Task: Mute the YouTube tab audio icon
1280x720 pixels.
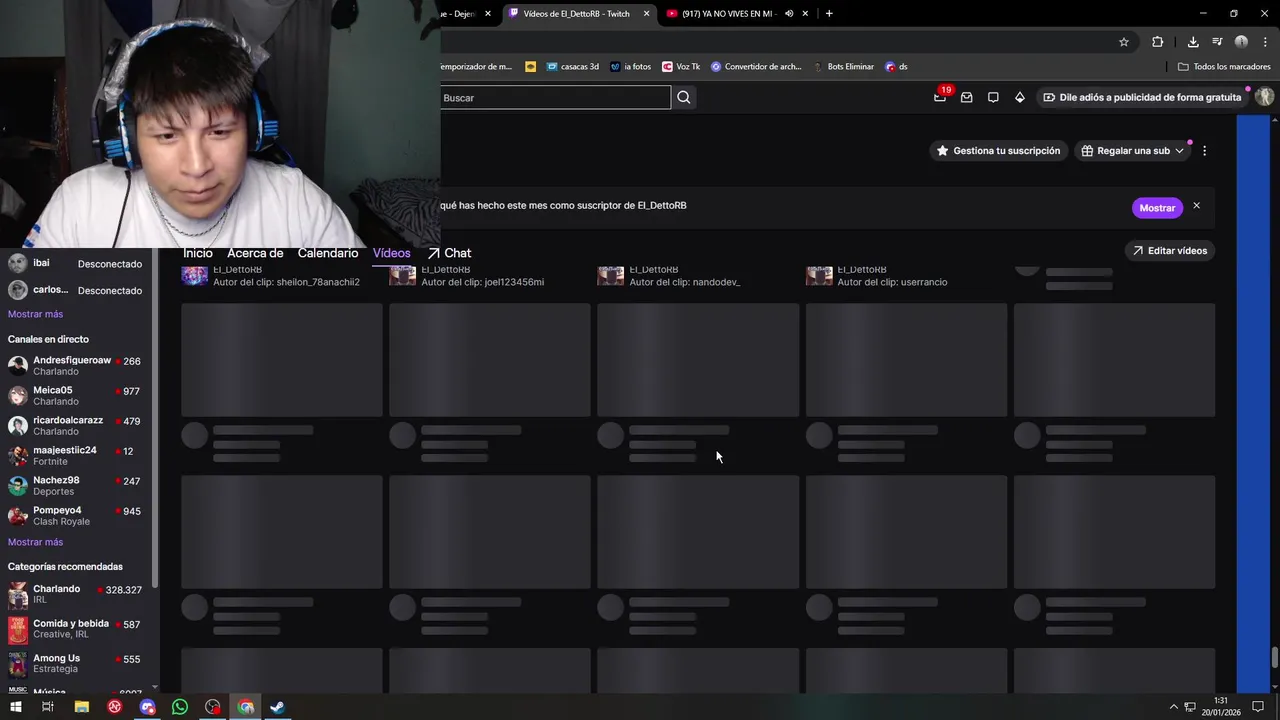Action: (x=789, y=13)
